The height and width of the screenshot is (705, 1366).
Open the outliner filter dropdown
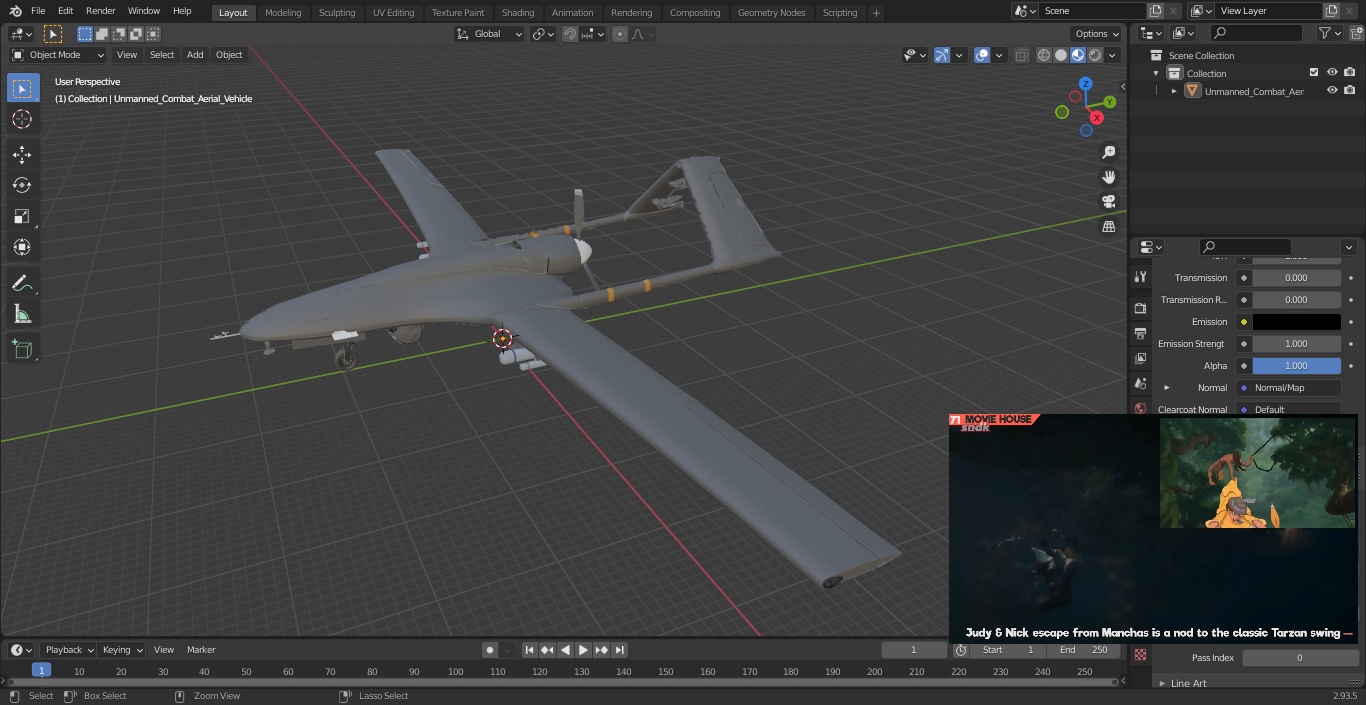tap(1329, 33)
